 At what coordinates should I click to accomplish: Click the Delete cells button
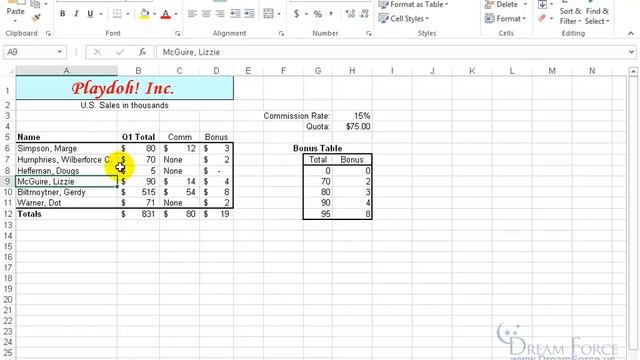click(501, 4)
